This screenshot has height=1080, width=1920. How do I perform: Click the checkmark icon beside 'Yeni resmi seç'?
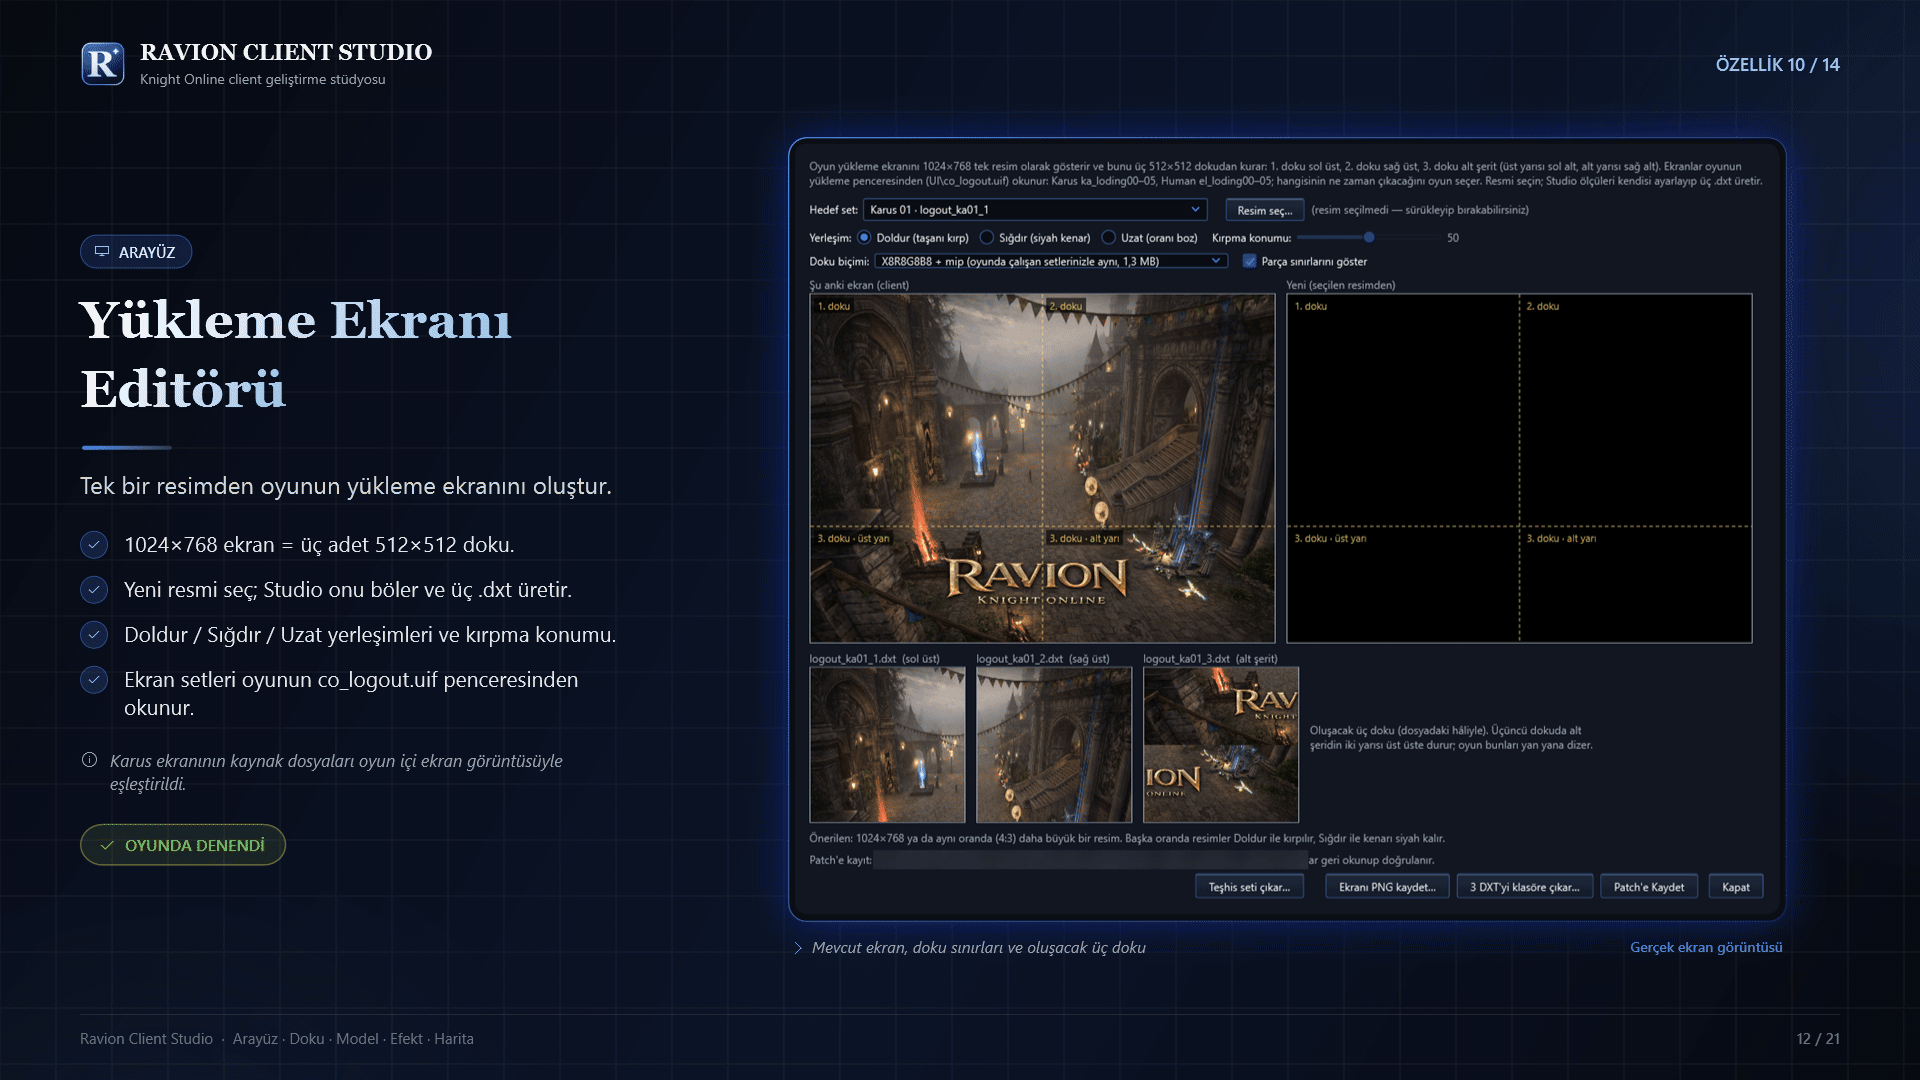tap(94, 590)
